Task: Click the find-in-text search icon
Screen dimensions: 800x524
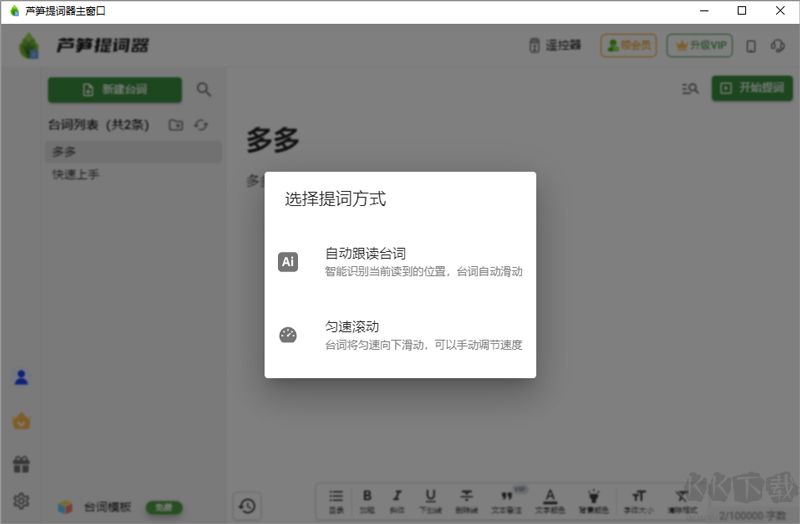Action: 690,89
